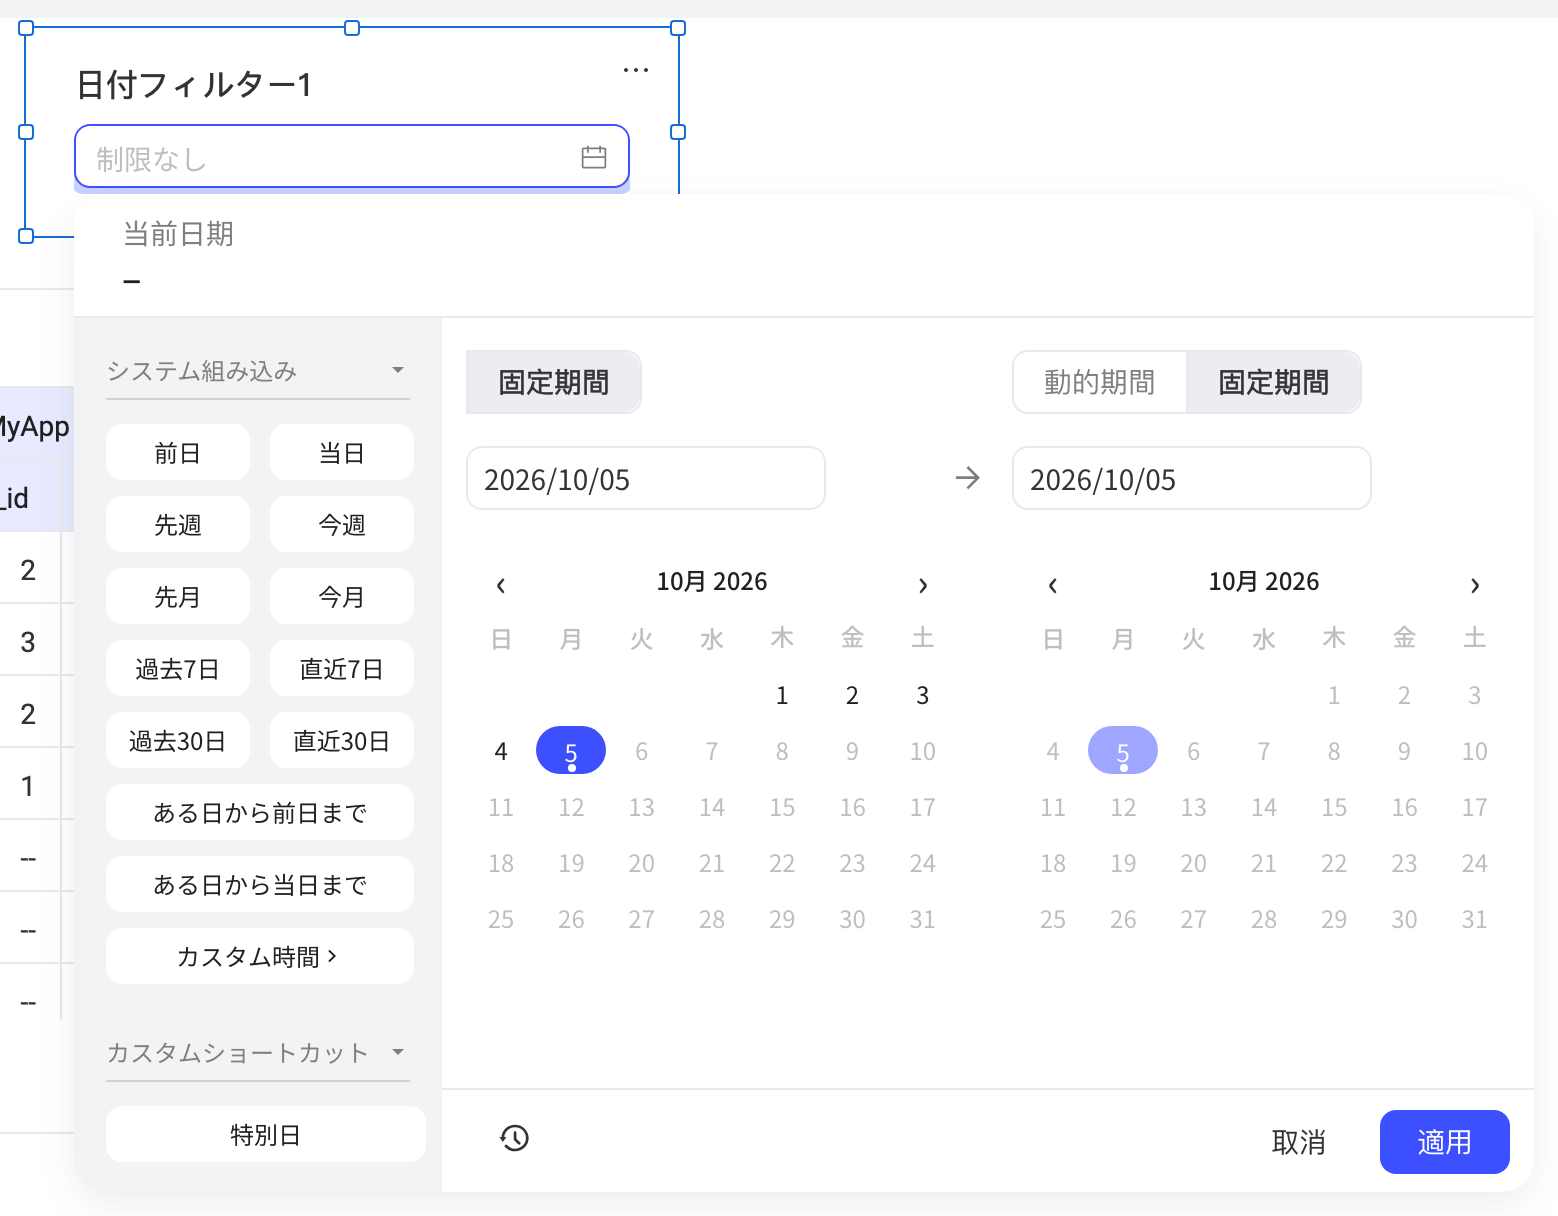Screen dimensions: 1558x1216
Task: Click the start date input 2026/10/05
Action: tap(646, 479)
